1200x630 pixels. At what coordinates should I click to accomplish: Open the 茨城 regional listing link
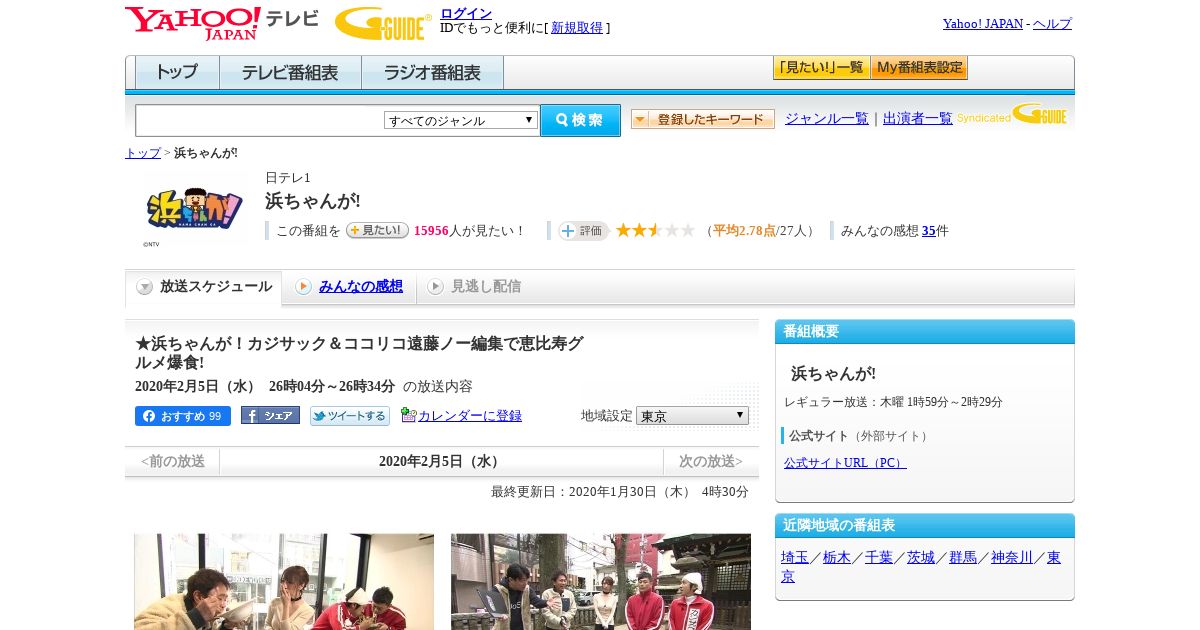click(921, 558)
